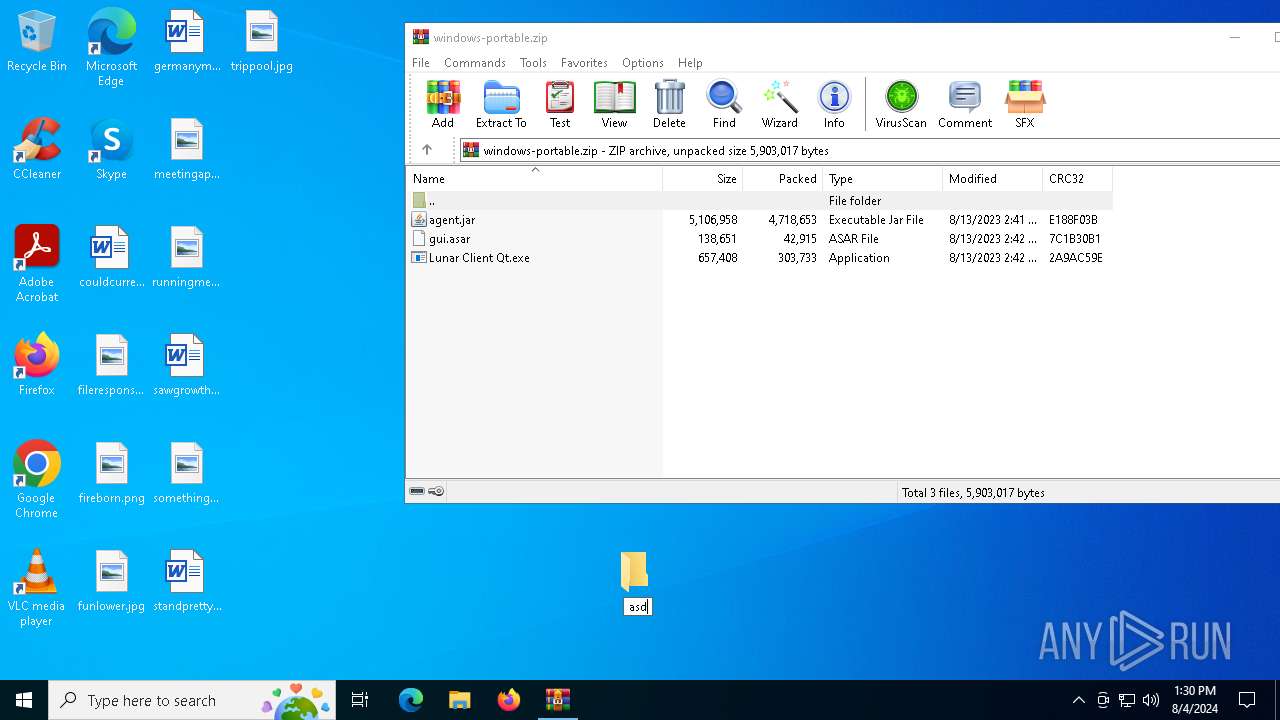1280x720 pixels.
Task: Open File Explorer from taskbar
Action: pyautogui.click(x=459, y=700)
